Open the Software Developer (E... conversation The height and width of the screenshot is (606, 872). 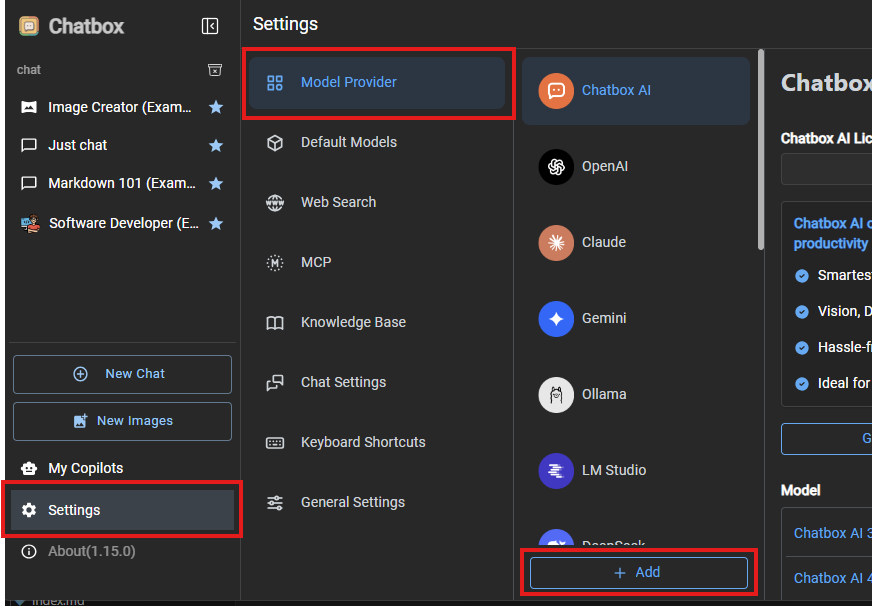123,223
